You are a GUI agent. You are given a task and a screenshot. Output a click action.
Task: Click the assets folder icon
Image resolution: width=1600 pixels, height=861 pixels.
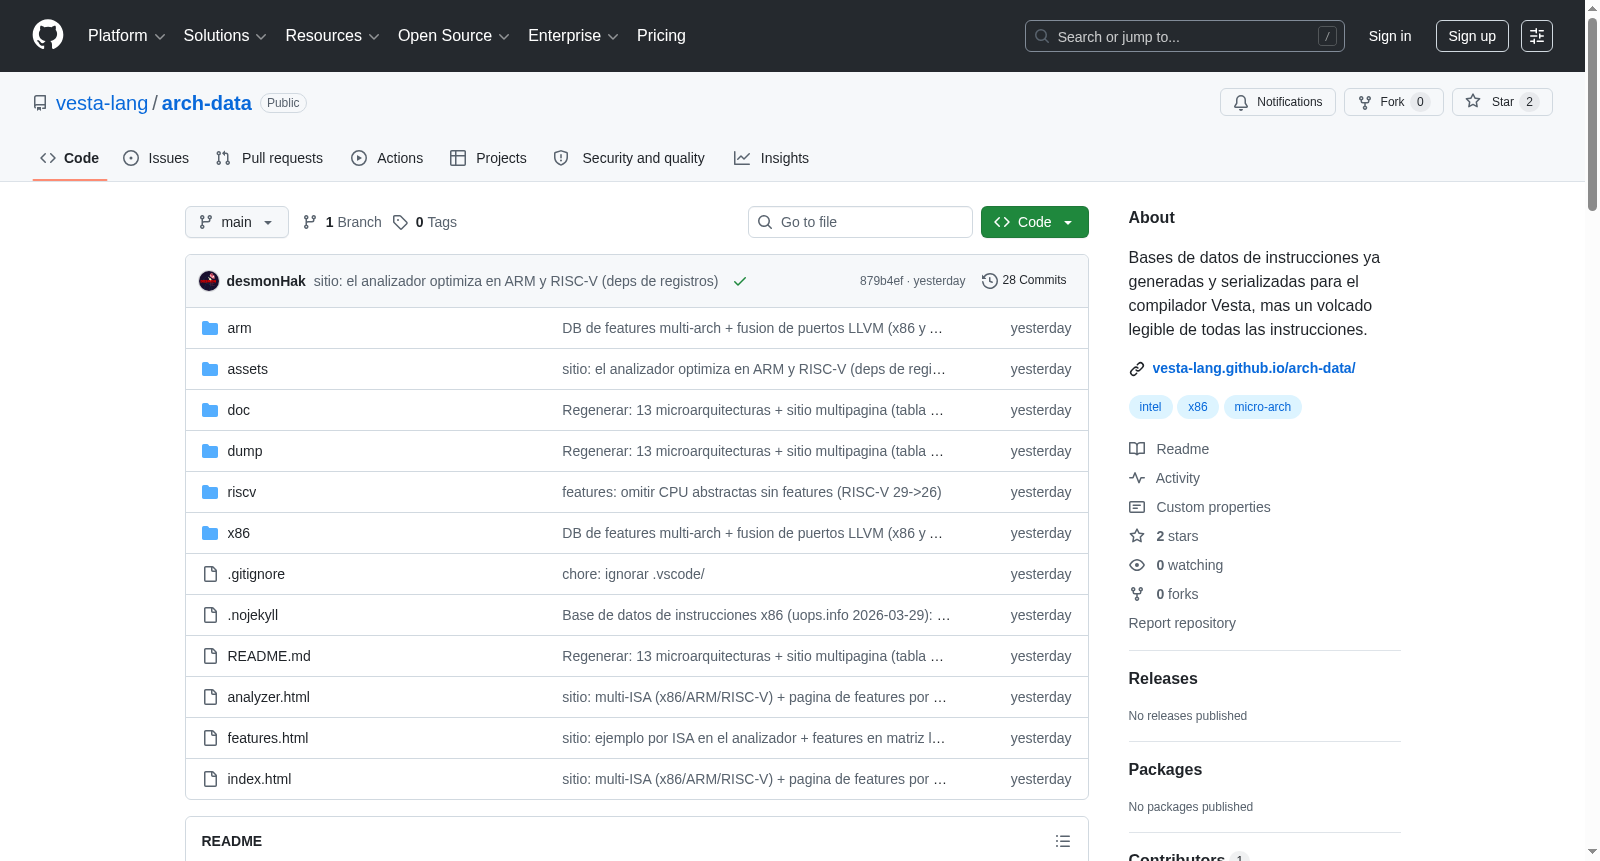[210, 369]
